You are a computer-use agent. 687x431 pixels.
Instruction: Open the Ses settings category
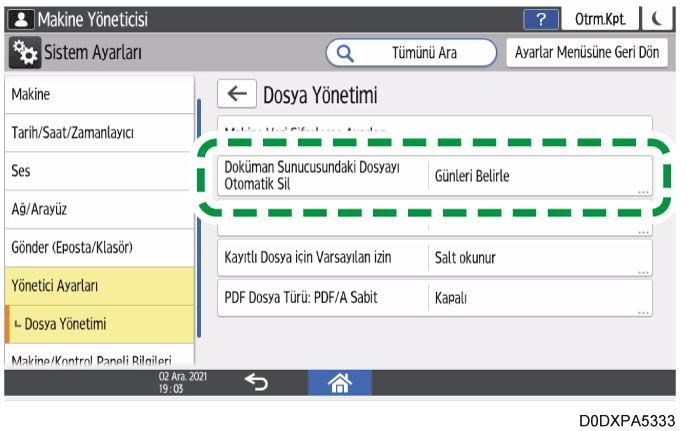(97, 171)
